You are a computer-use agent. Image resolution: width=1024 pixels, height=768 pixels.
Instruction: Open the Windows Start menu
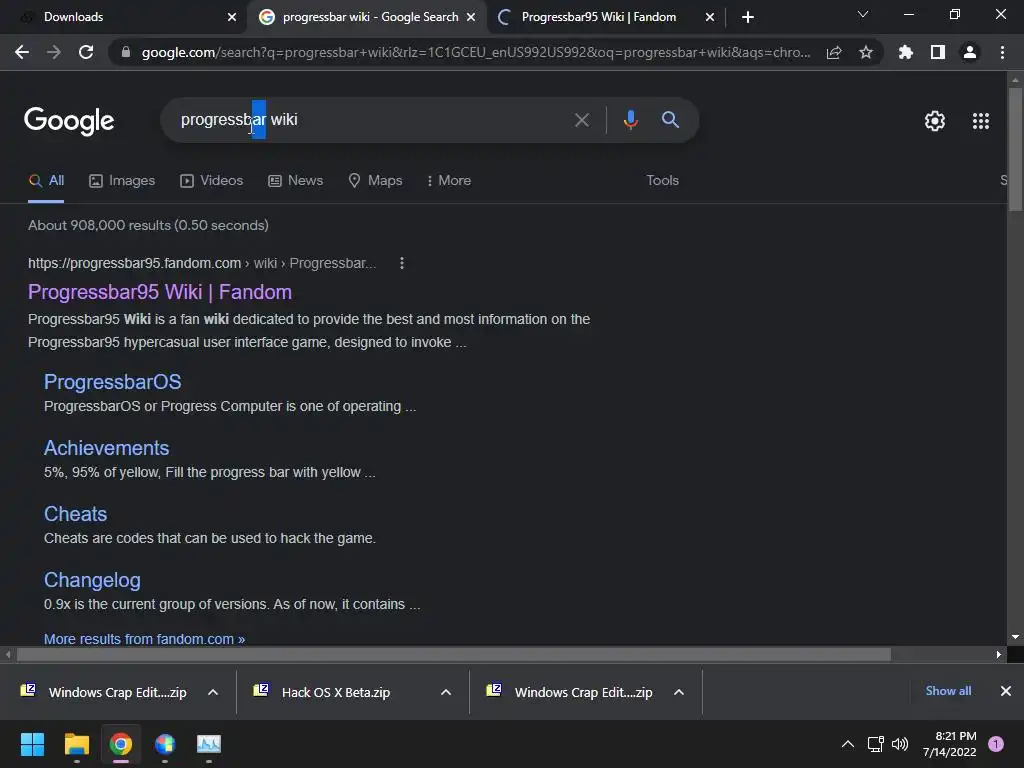coord(32,744)
